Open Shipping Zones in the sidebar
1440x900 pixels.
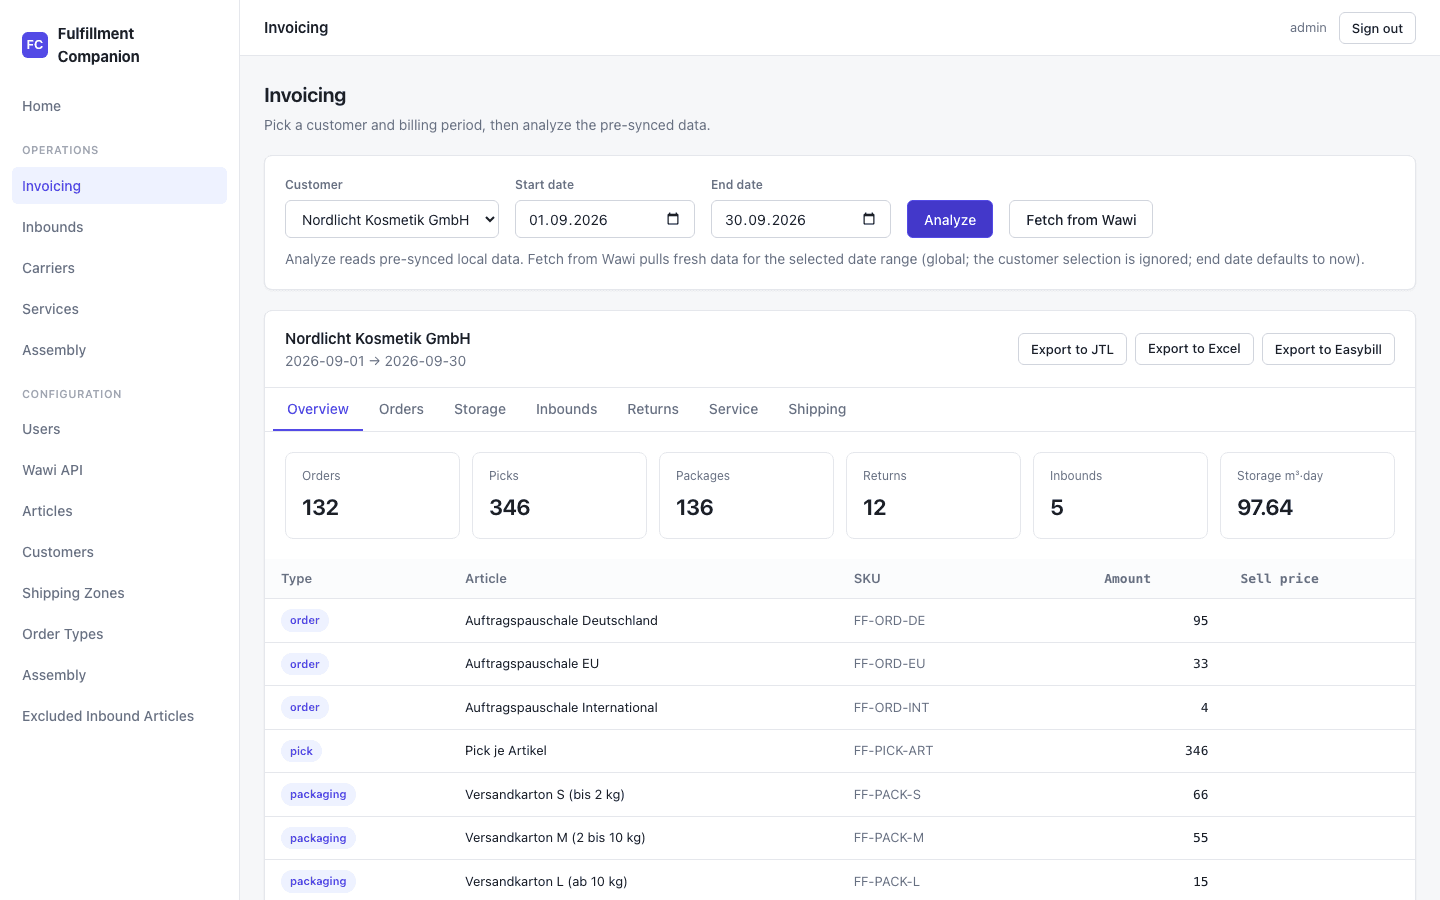119,593
